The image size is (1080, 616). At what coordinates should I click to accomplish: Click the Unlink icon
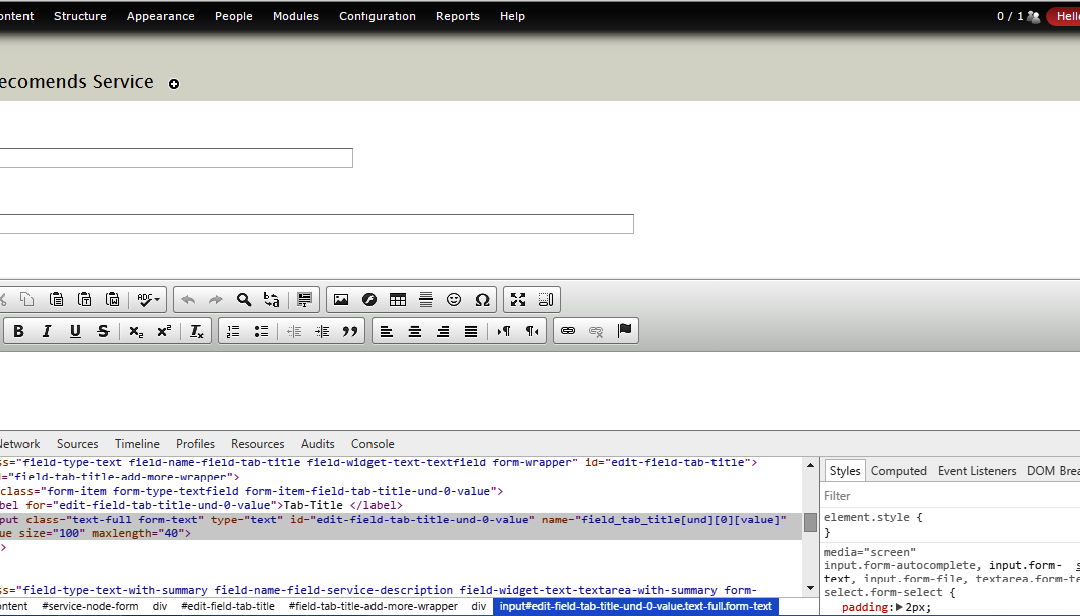click(x=596, y=331)
